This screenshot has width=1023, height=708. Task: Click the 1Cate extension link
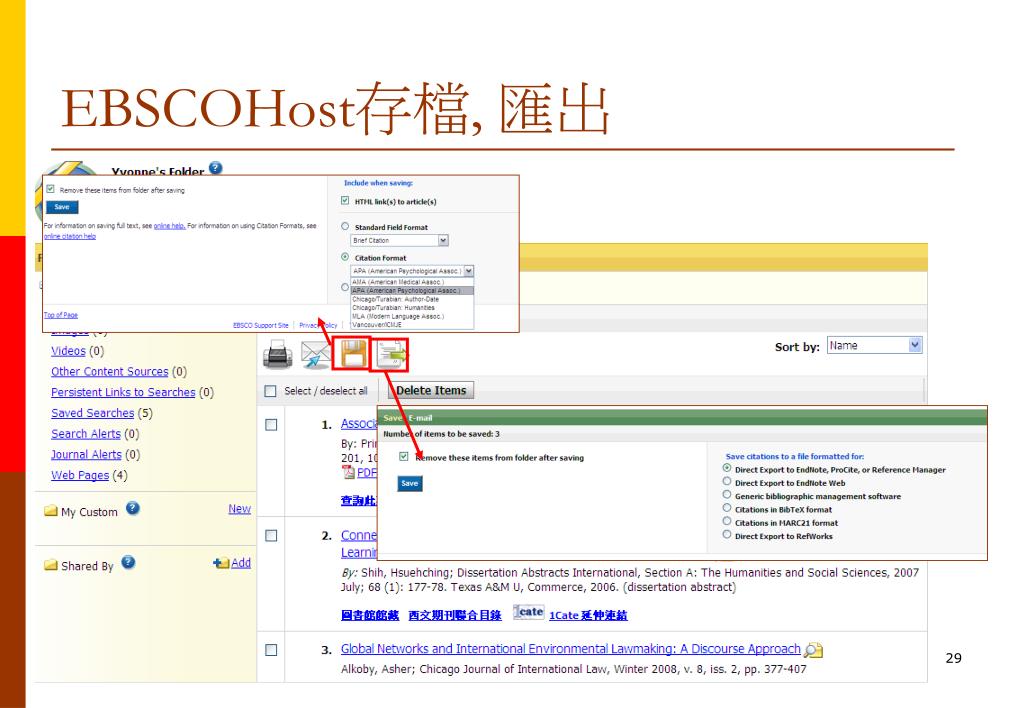pos(588,615)
